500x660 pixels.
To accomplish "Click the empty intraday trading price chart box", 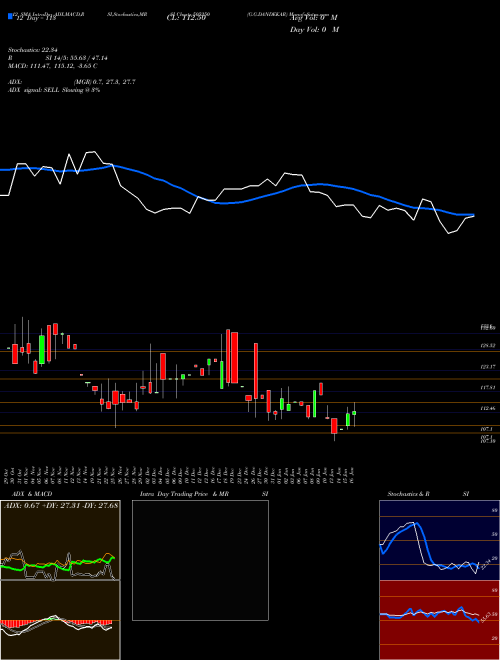I will (x=200, y=560).
